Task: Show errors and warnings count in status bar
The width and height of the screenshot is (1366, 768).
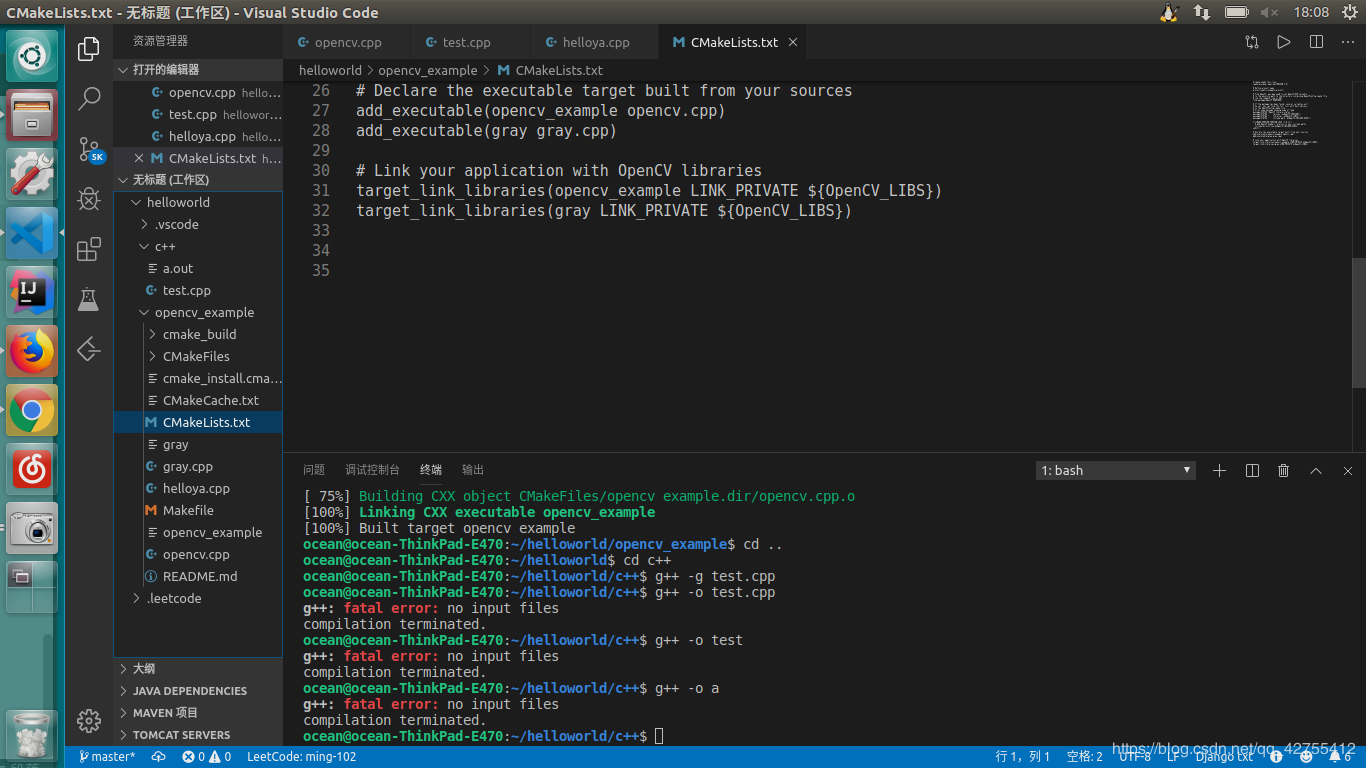Action: [206, 757]
